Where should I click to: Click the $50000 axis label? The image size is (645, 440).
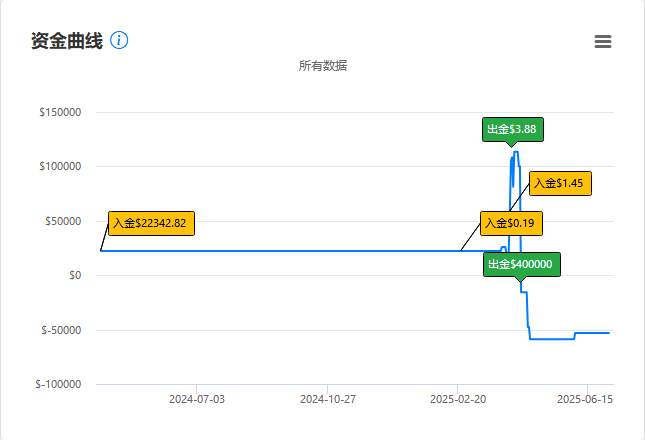(63, 221)
